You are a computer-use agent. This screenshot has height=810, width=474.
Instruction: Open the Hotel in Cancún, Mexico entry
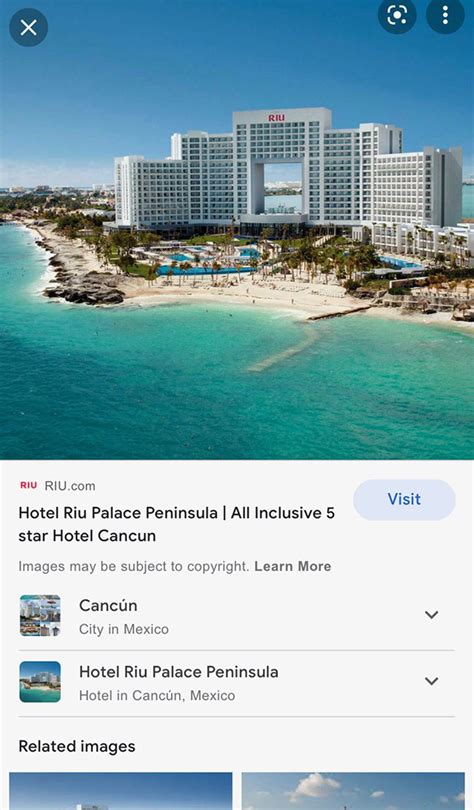click(236, 683)
